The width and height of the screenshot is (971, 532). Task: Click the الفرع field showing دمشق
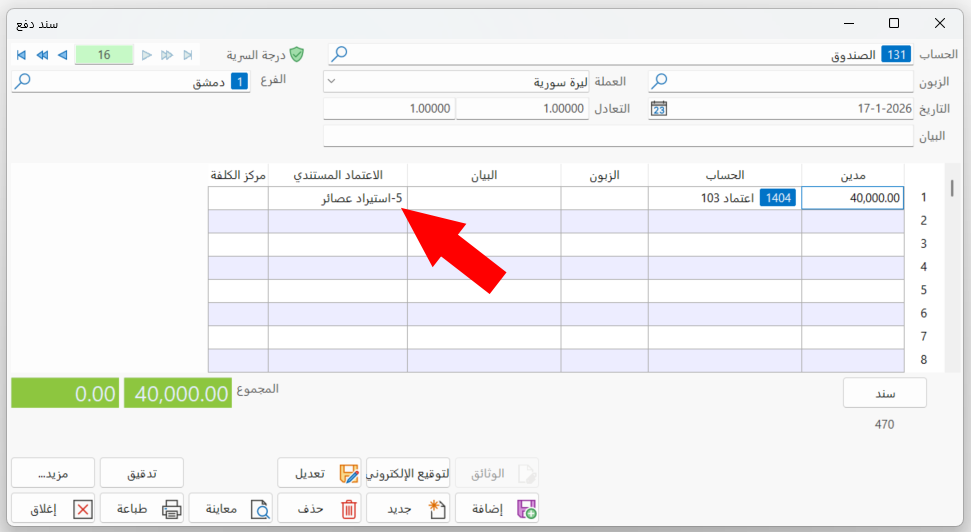[131, 82]
